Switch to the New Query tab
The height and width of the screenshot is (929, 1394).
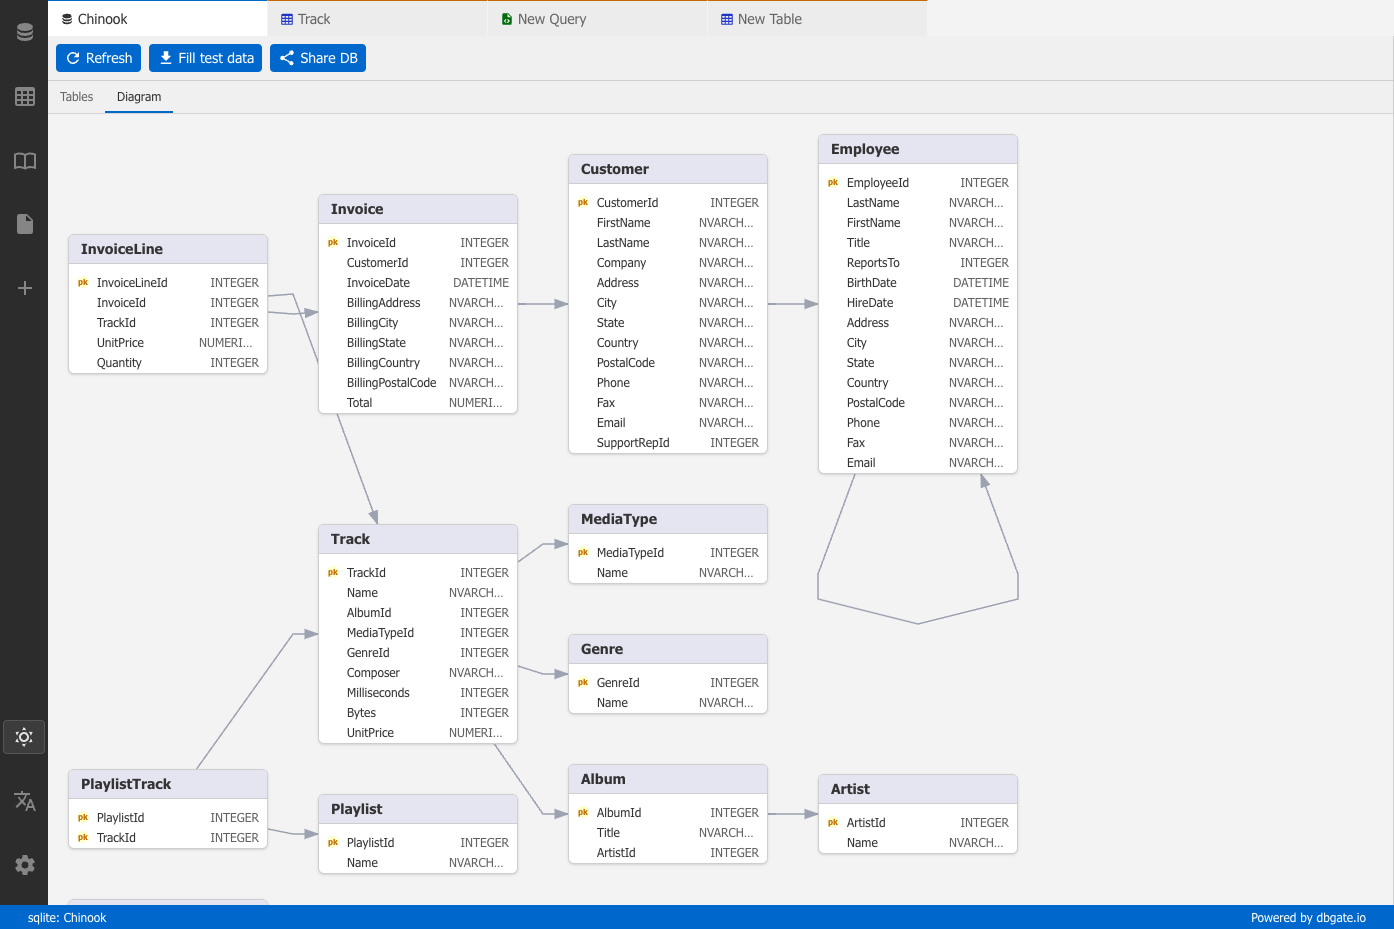(597, 19)
